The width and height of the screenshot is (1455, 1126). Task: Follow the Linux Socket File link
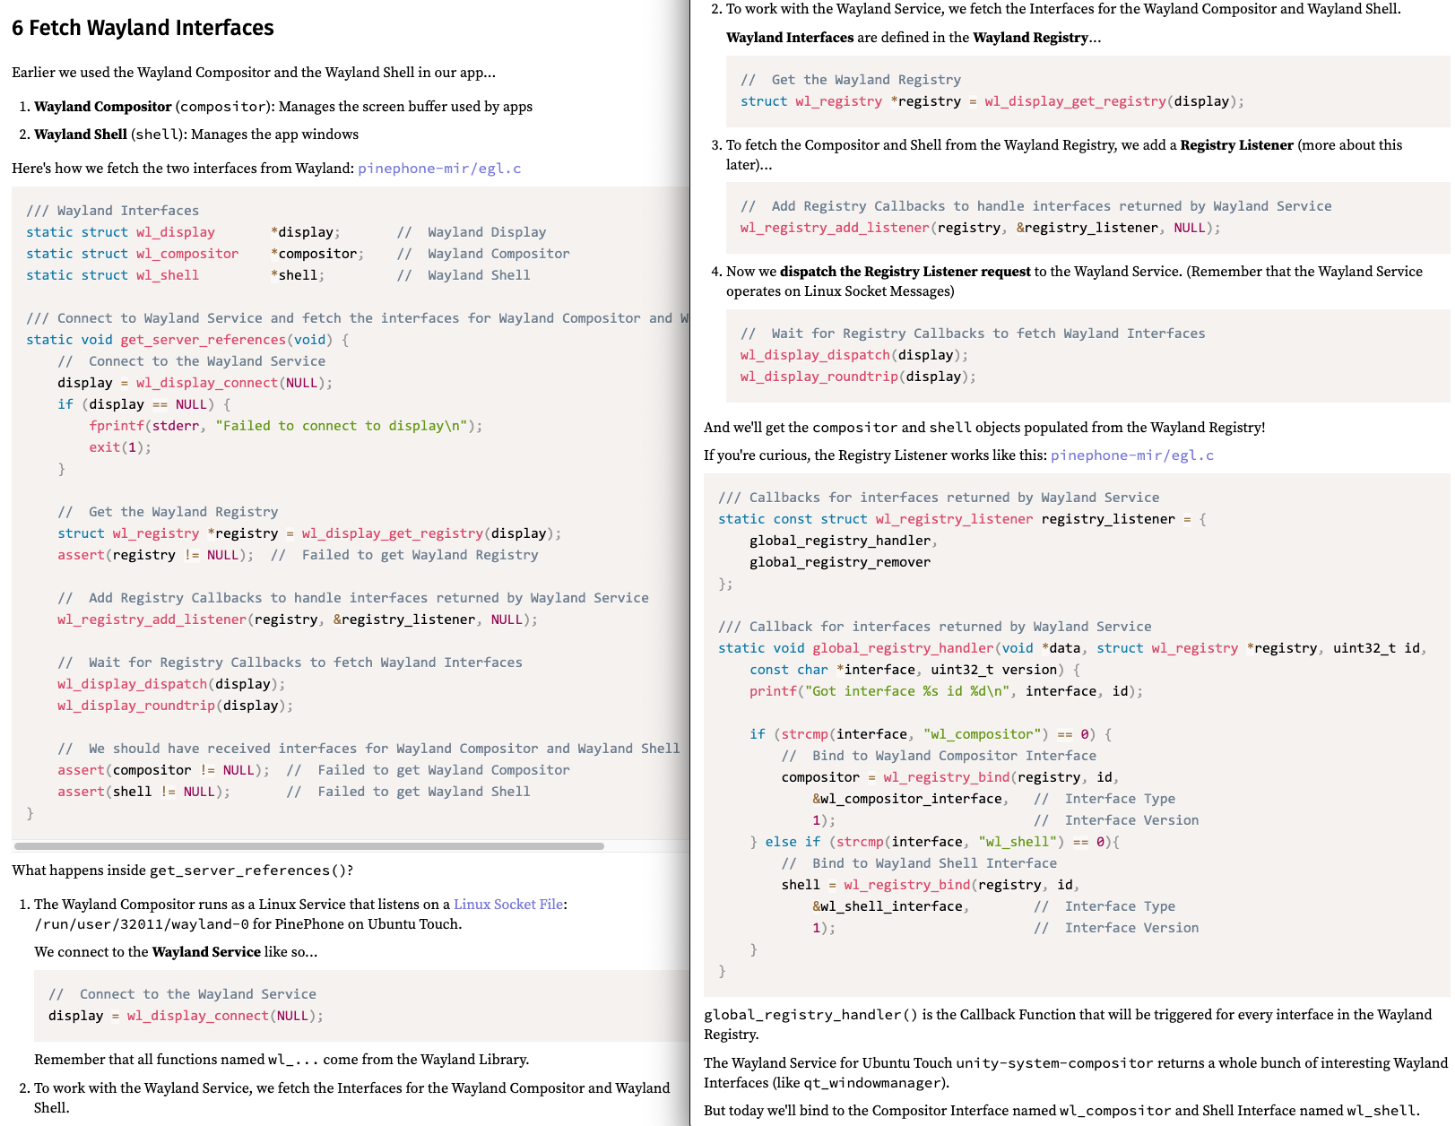pyautogui.click(x=508, y=904)
